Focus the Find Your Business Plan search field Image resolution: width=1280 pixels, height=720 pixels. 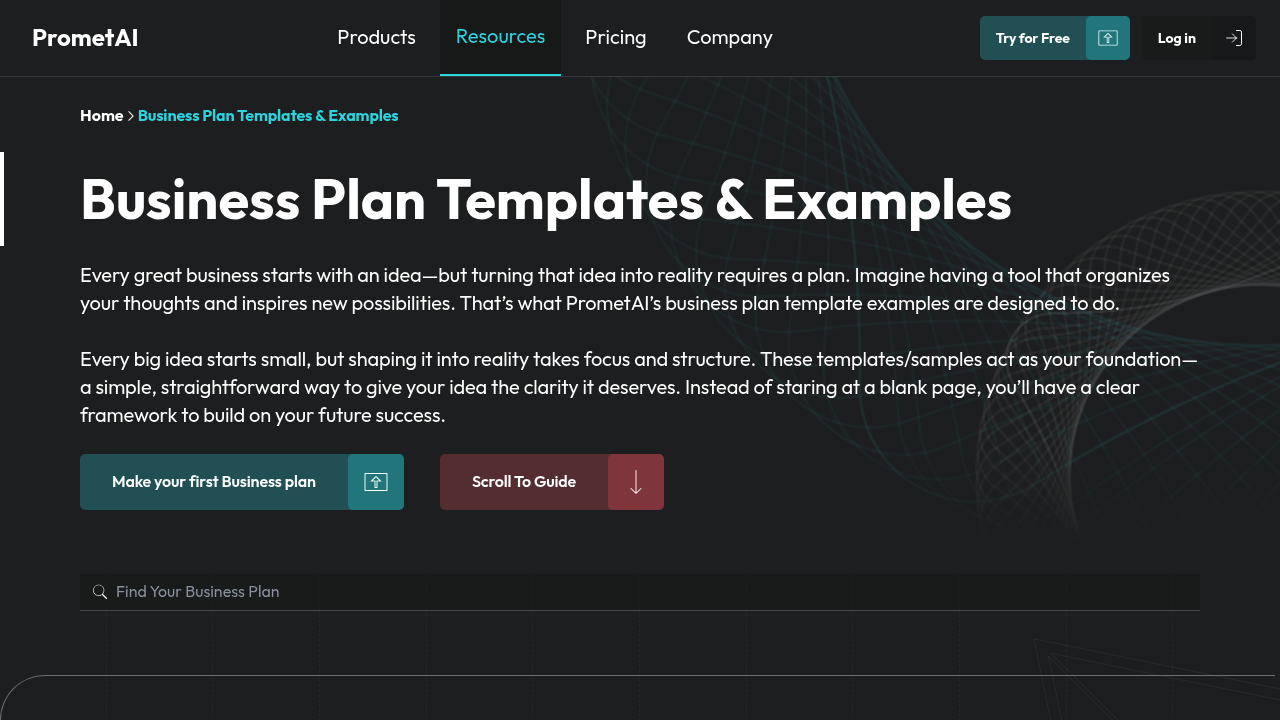pos(640,592)
